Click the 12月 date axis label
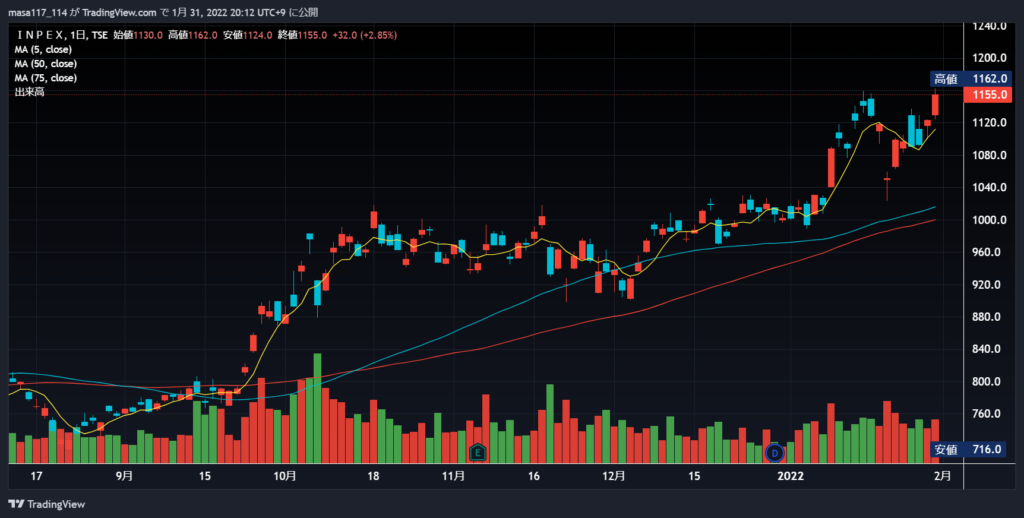Viewport: 1024px width, 518px height. point(615,476)
